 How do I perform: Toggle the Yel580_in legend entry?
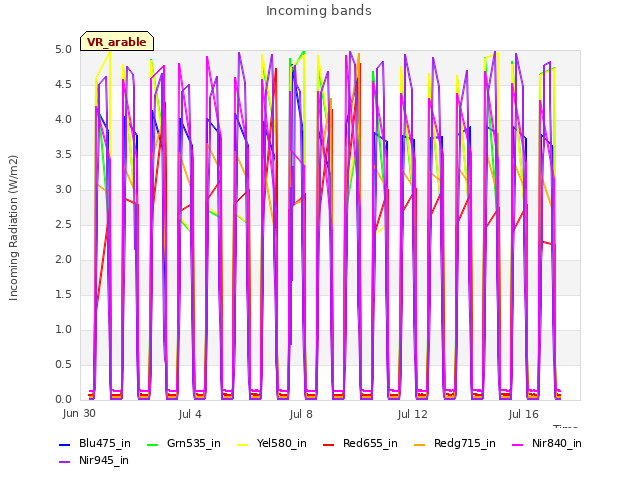click(272, 444)
